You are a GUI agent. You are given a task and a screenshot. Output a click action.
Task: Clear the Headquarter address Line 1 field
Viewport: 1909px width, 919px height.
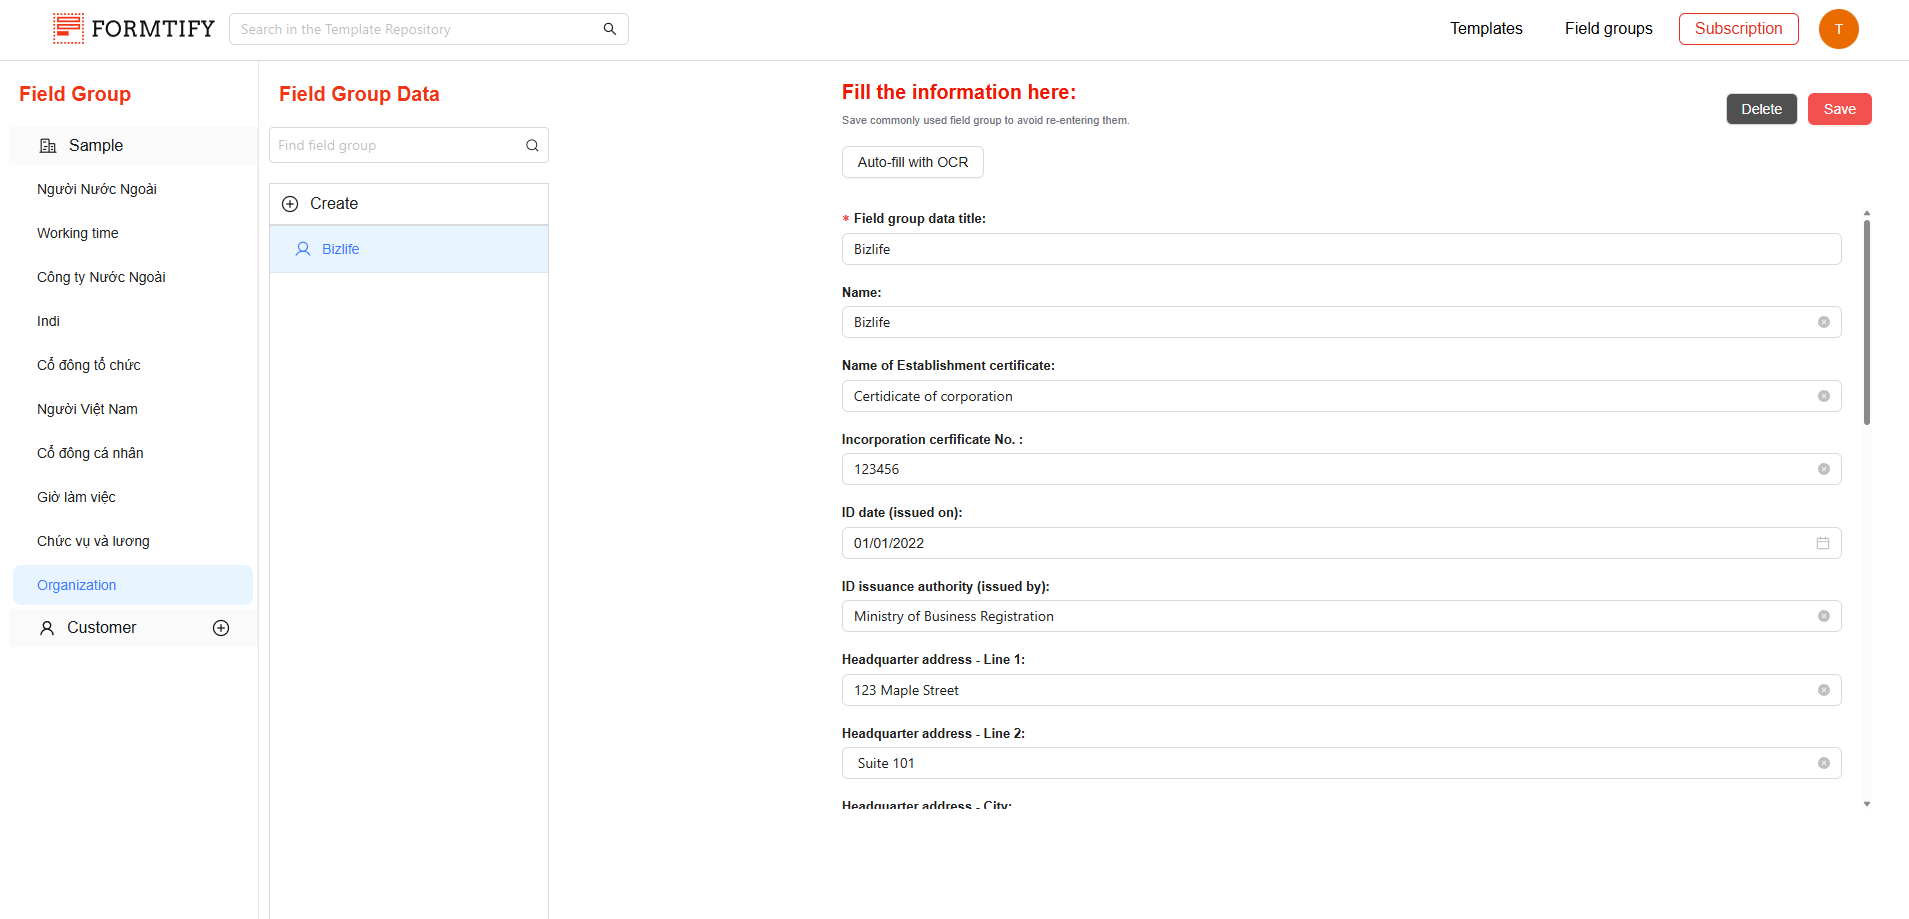1823,690
